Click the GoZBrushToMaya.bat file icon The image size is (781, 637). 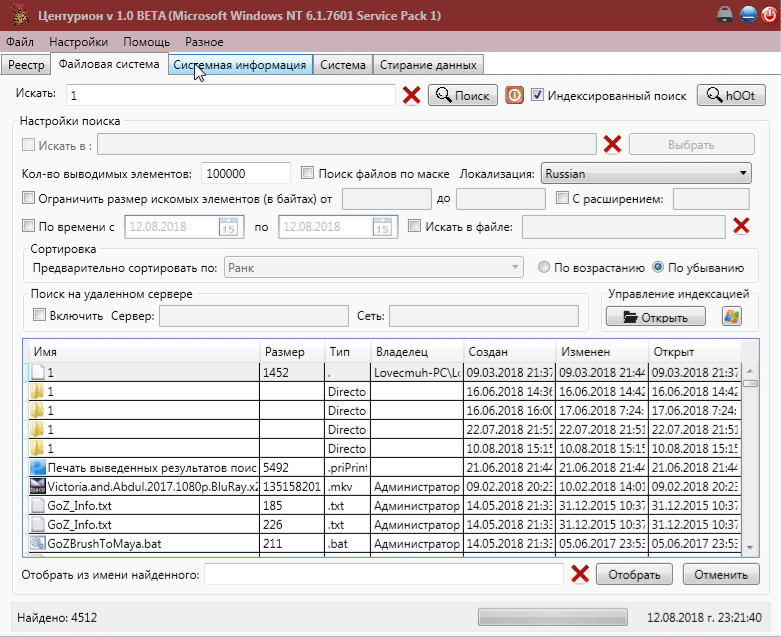(x=37, y=543)
